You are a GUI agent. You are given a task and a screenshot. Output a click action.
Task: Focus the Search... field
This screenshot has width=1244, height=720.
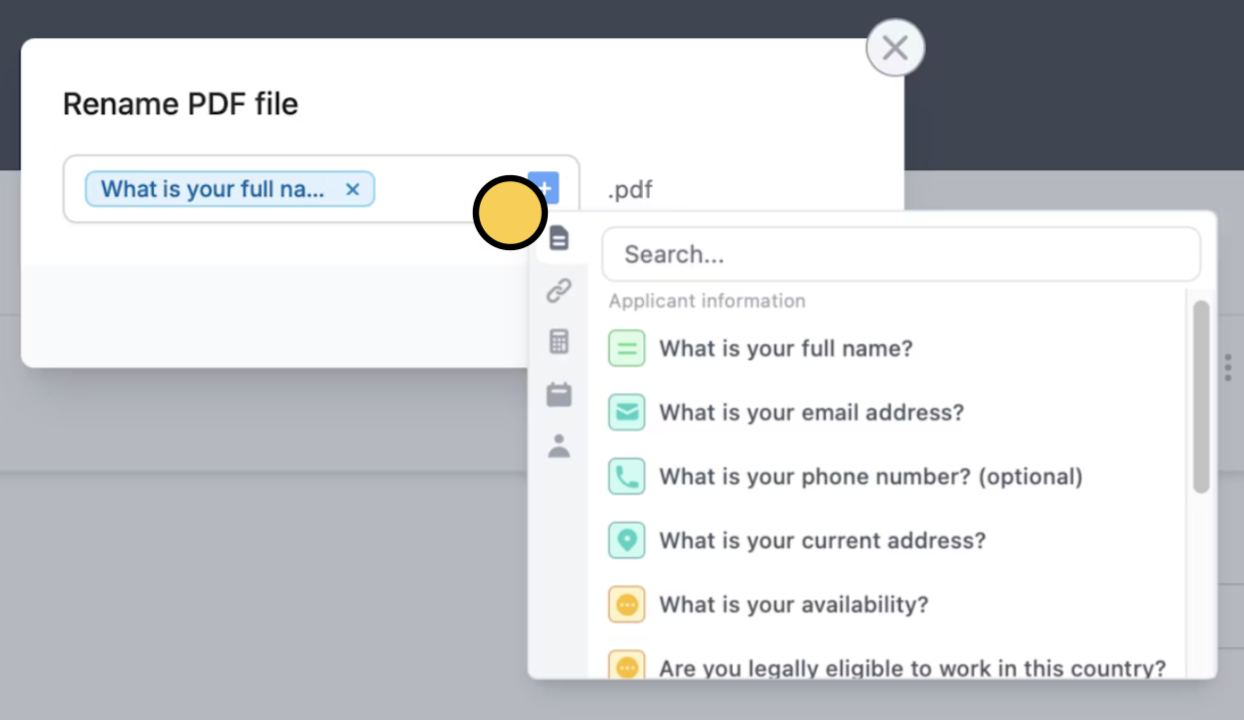pos(901,254)
